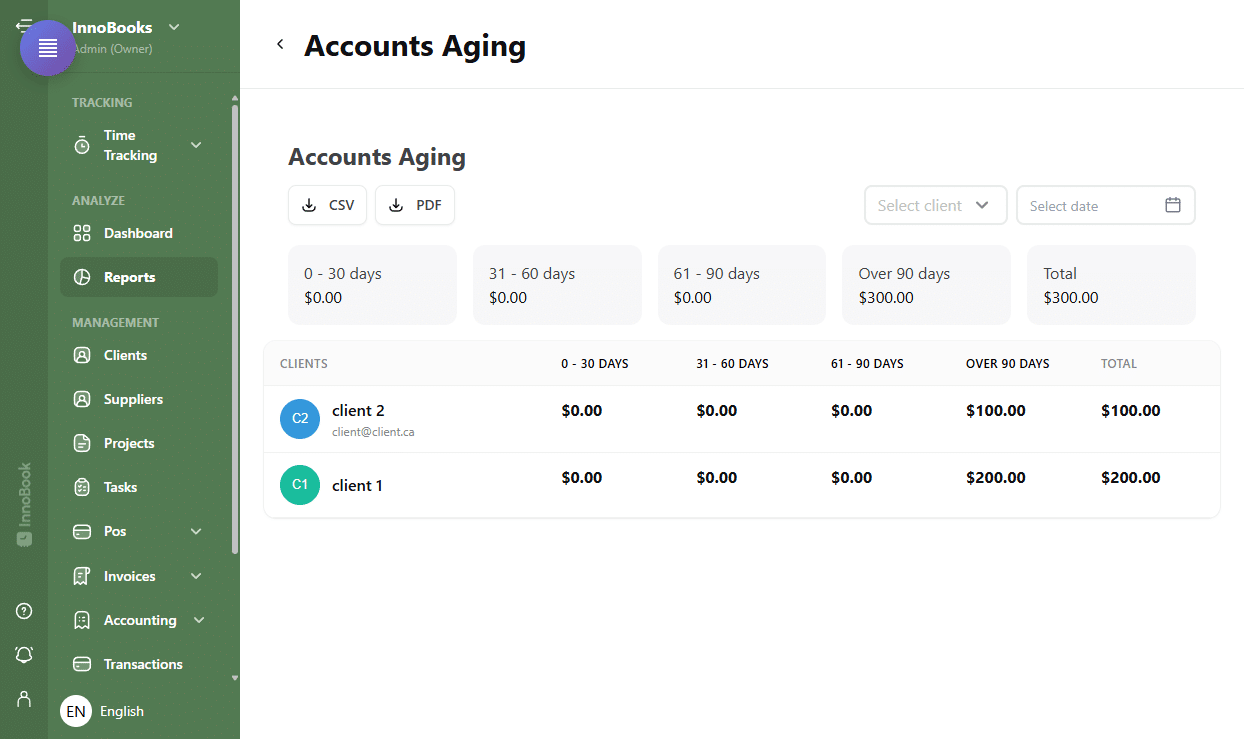This screenshot has width=1244, height=739.
Task: Click the Accounting ledger icon
Action: coord(82,620)
